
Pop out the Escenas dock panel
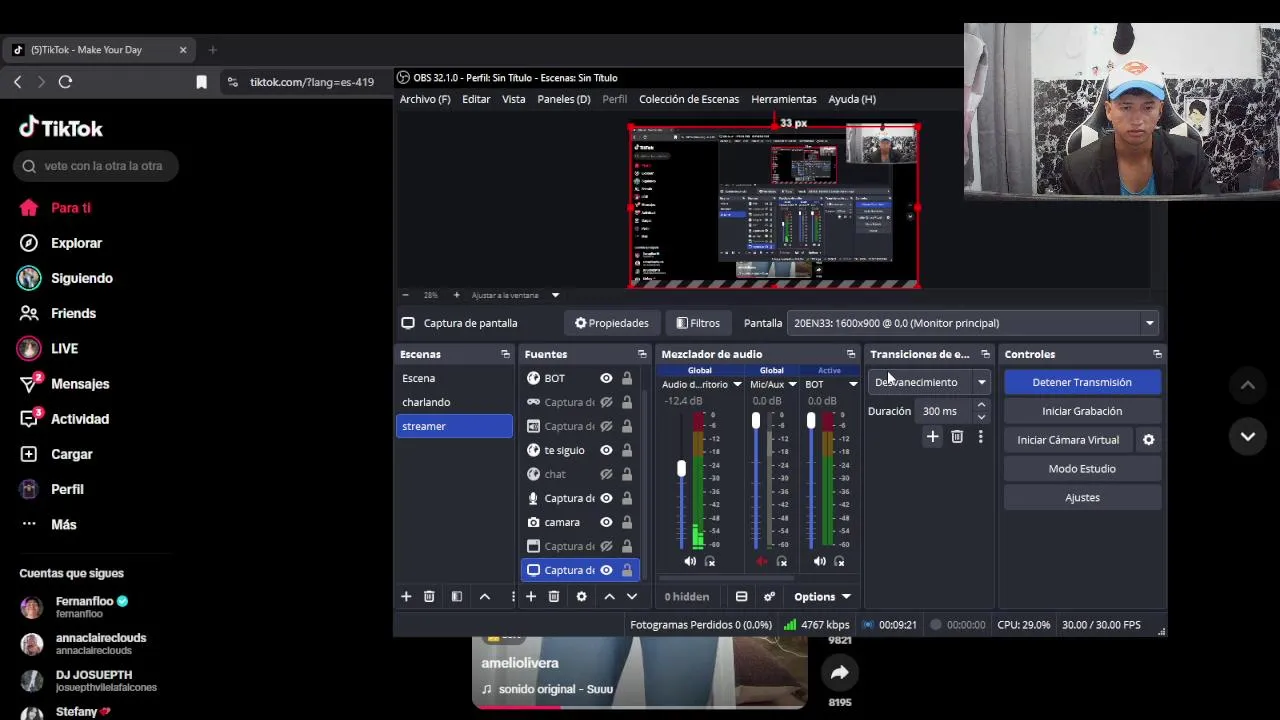tap(505, 354)
